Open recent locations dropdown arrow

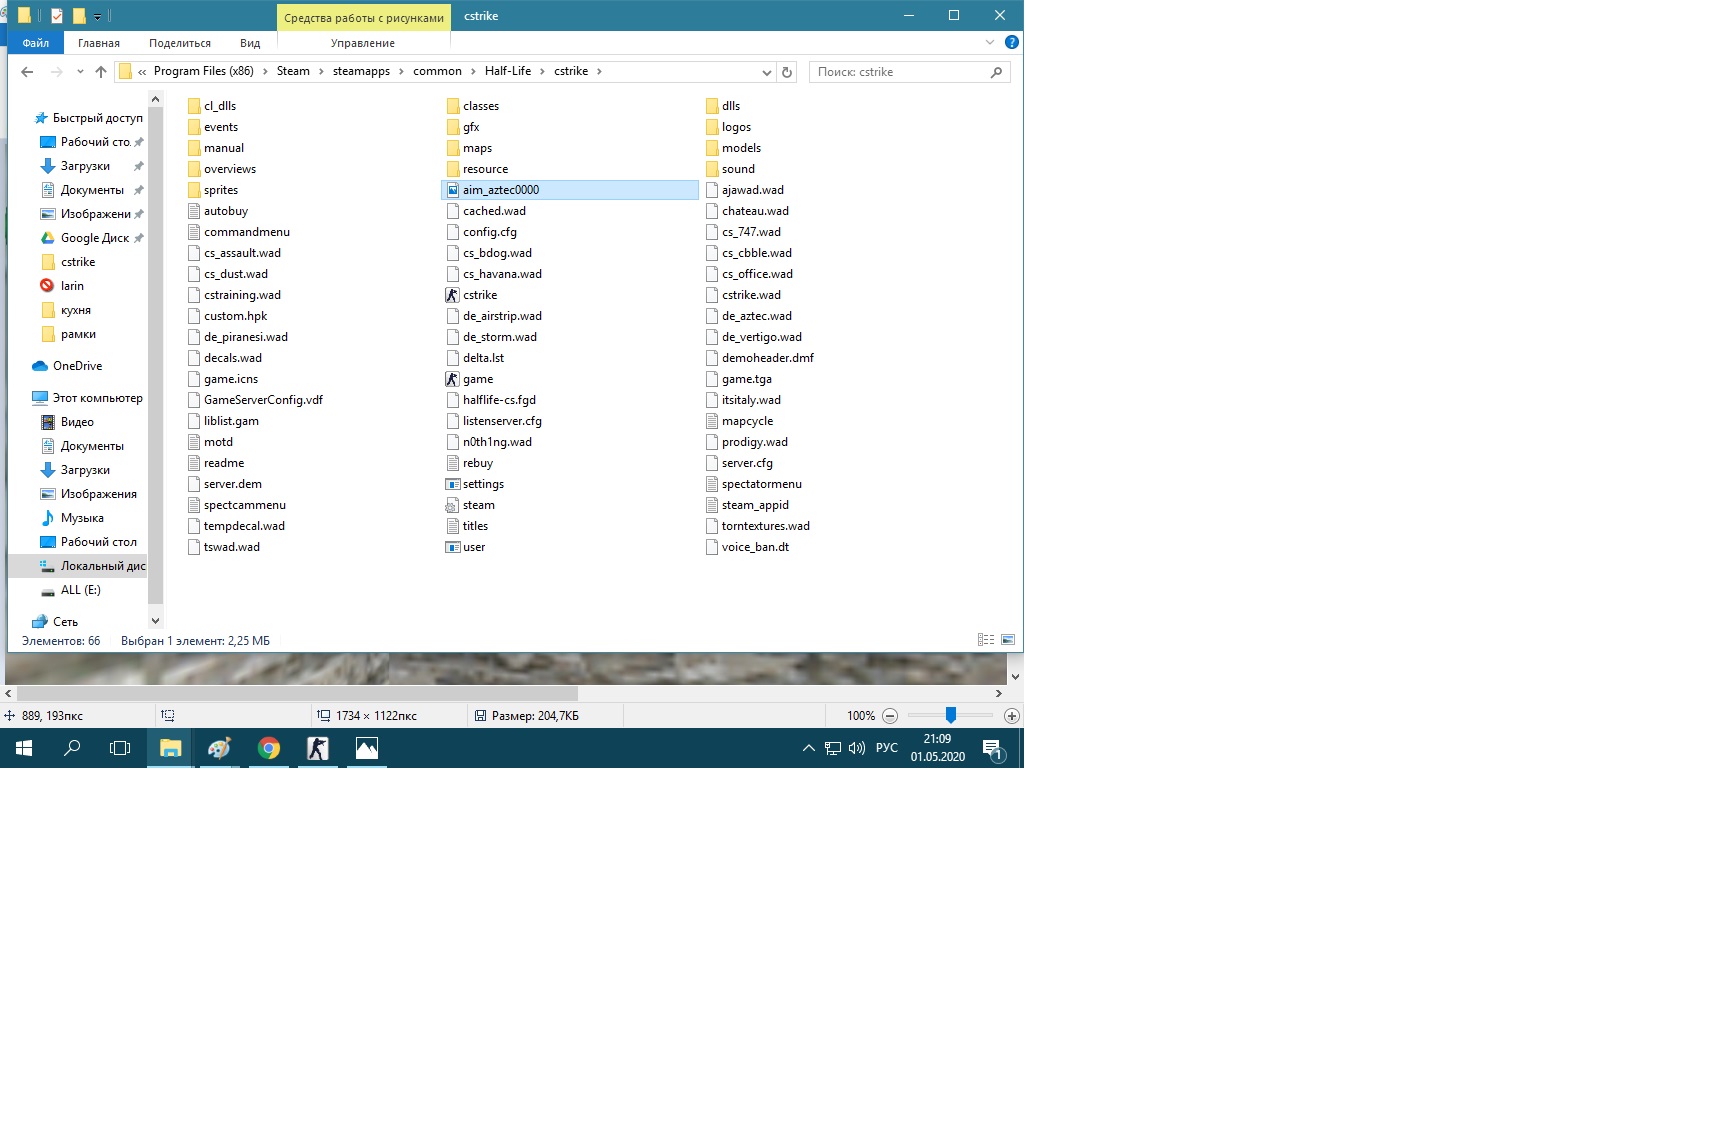[80, 72]
